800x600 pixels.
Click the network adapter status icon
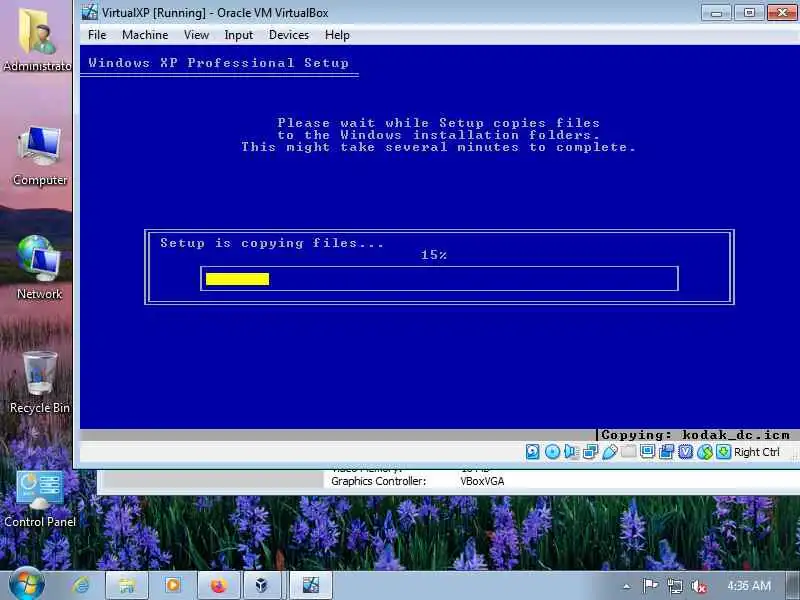(590, 452)
